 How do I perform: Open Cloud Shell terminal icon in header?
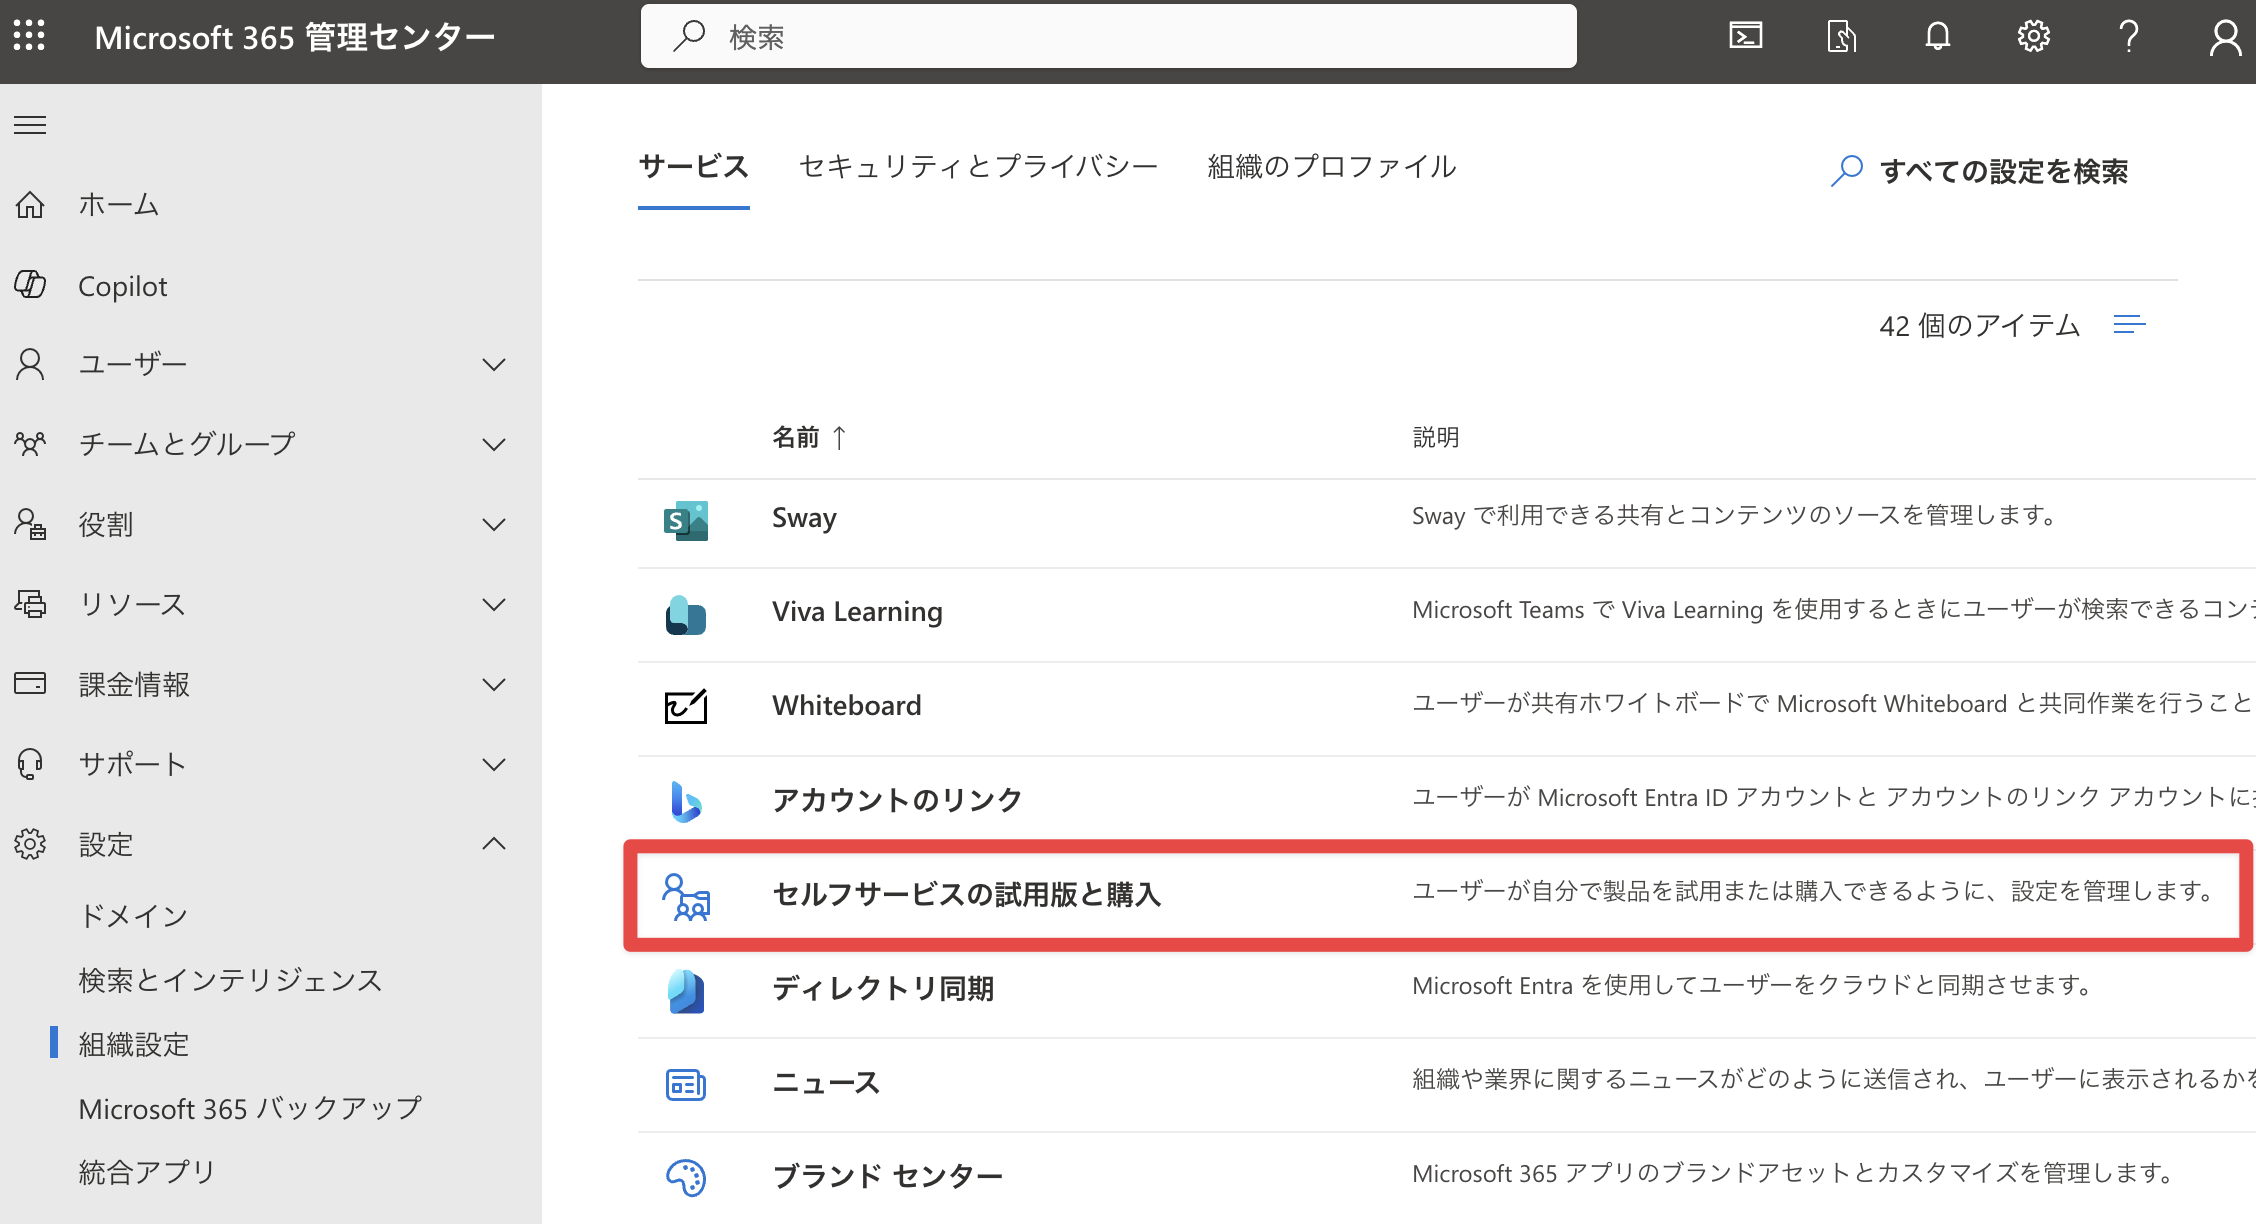(1746, 36)
